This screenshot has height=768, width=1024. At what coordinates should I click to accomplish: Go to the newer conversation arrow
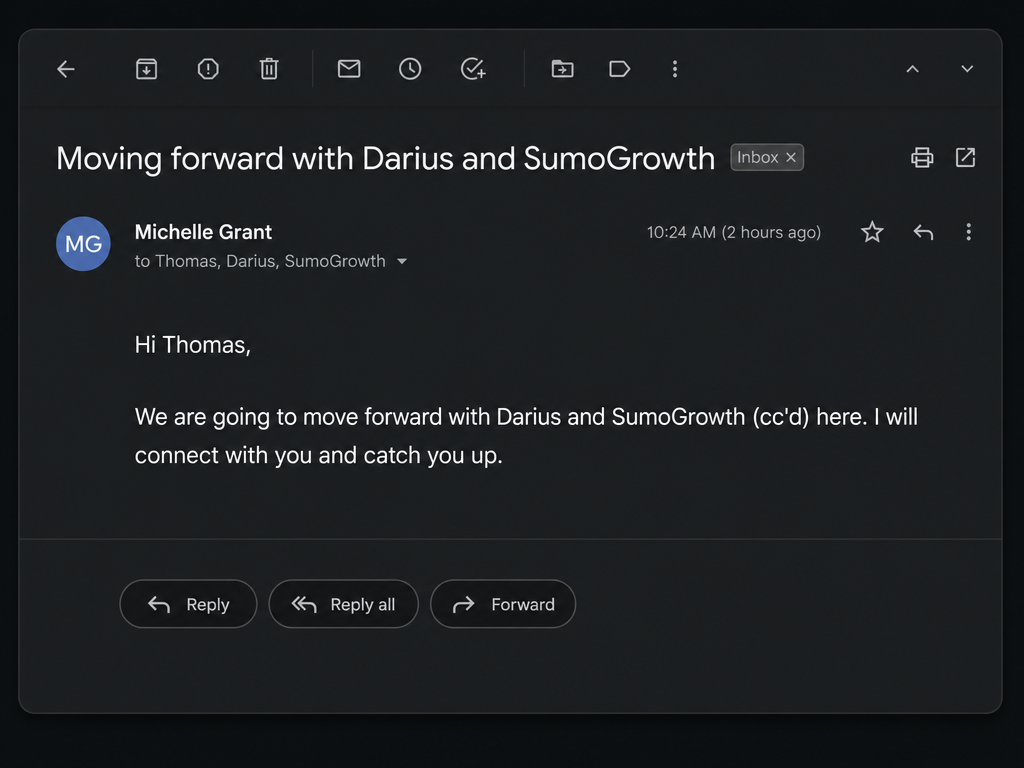pyautogui.click(x=912, y=69)
